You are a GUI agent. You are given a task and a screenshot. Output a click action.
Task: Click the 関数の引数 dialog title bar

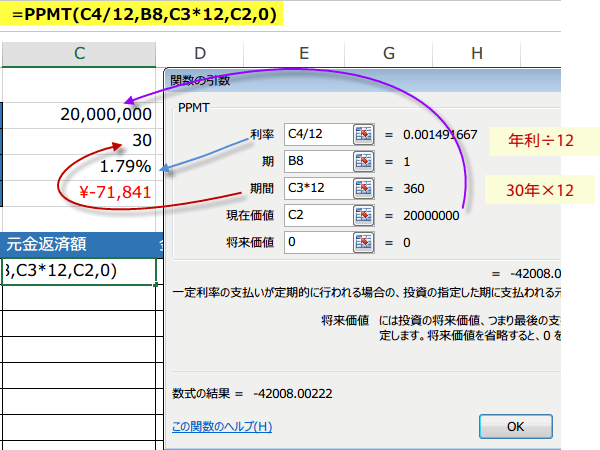[x=364, y=80]
